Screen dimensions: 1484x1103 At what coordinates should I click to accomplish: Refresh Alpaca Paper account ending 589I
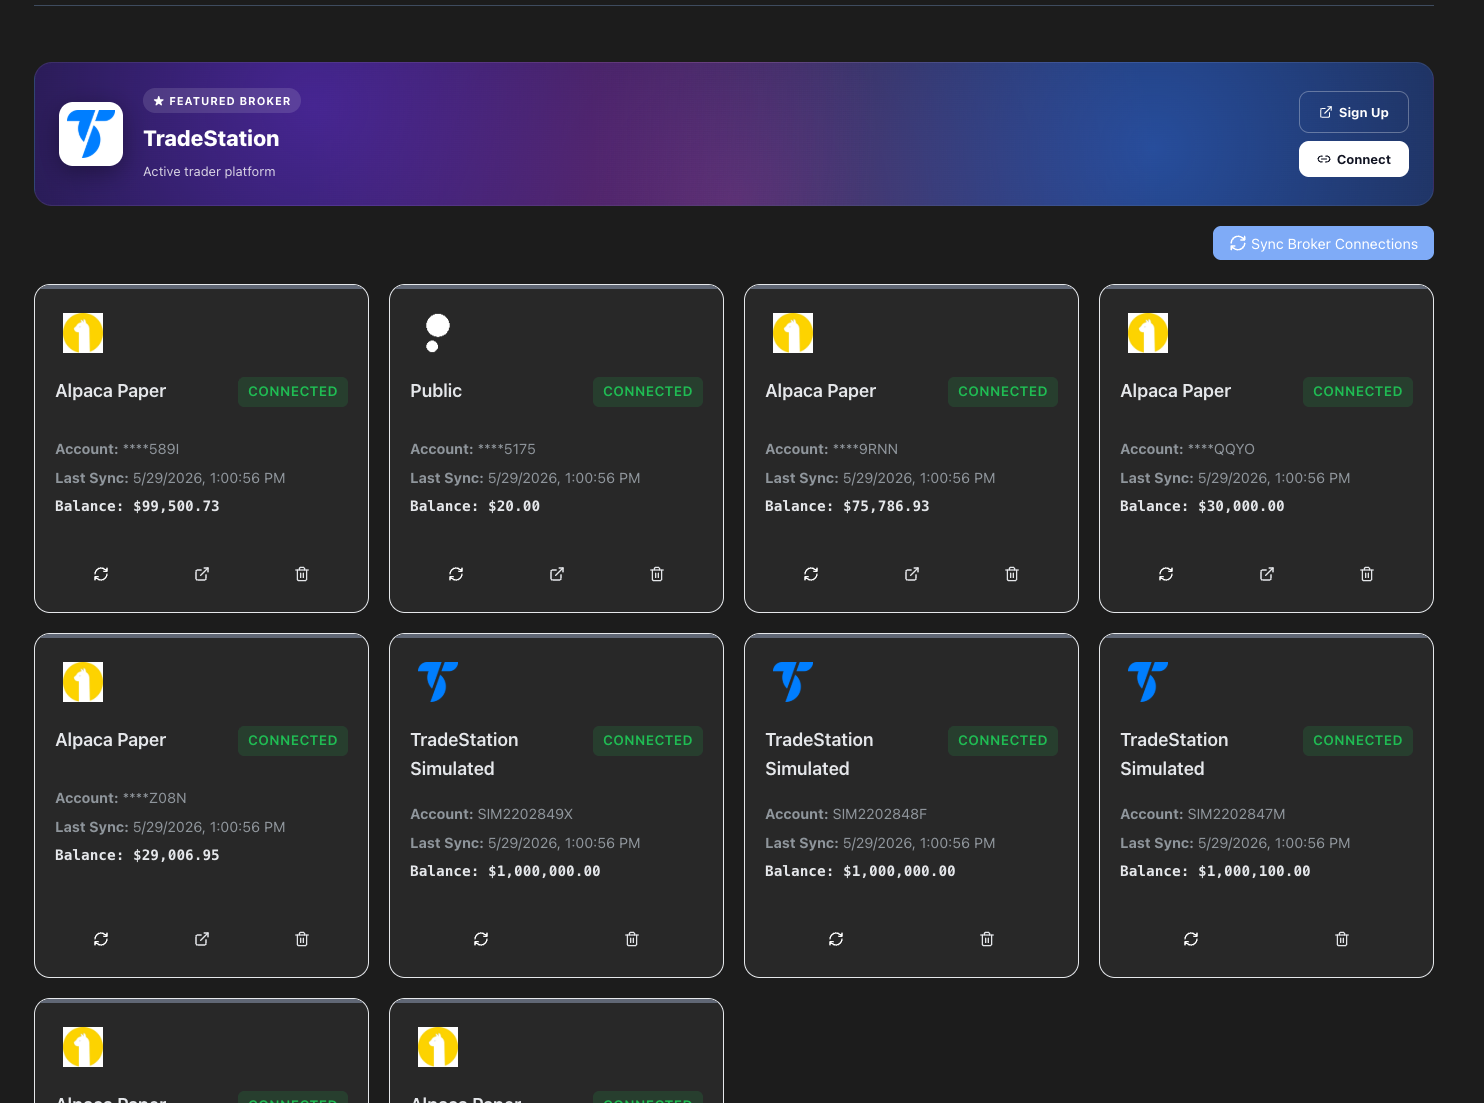point(101,574)
